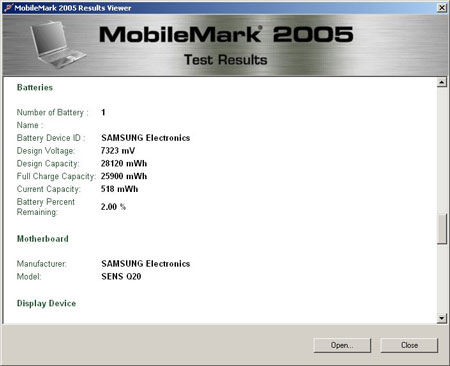The width and height of the screenshot is (450, 366).
Task: Close the Results Viewer window via X
Action: tap(442, 8)
